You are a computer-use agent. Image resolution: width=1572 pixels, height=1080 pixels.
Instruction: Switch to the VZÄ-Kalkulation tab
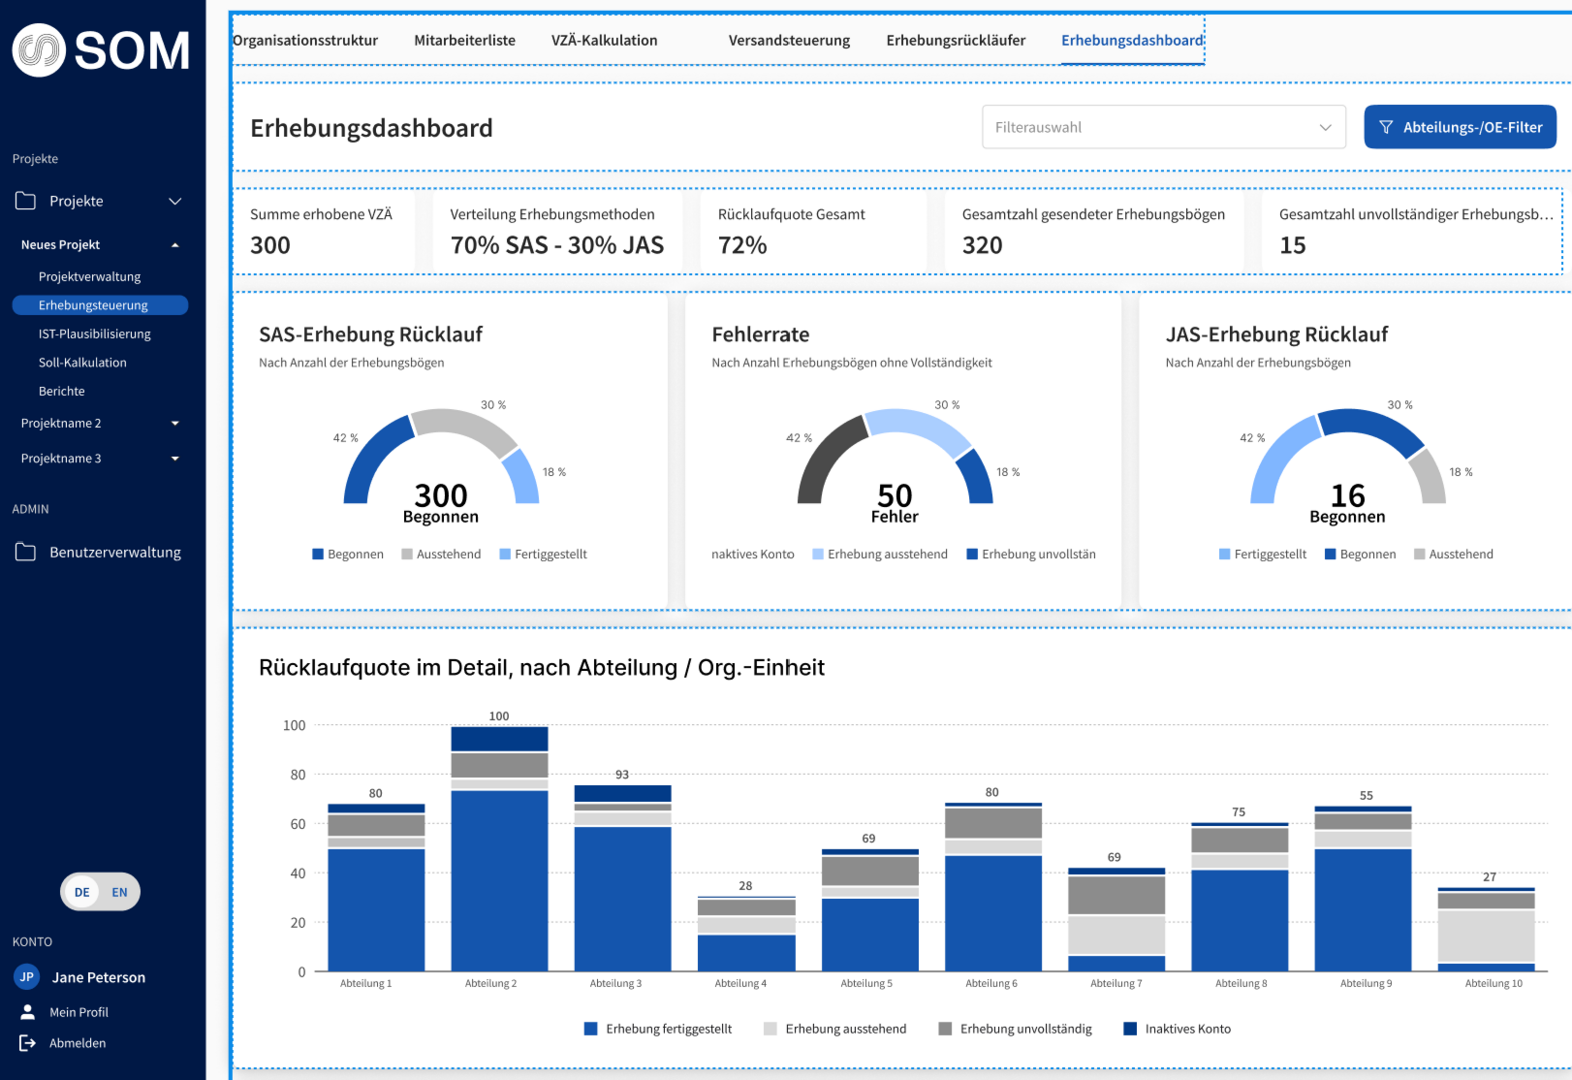point(604,40)
